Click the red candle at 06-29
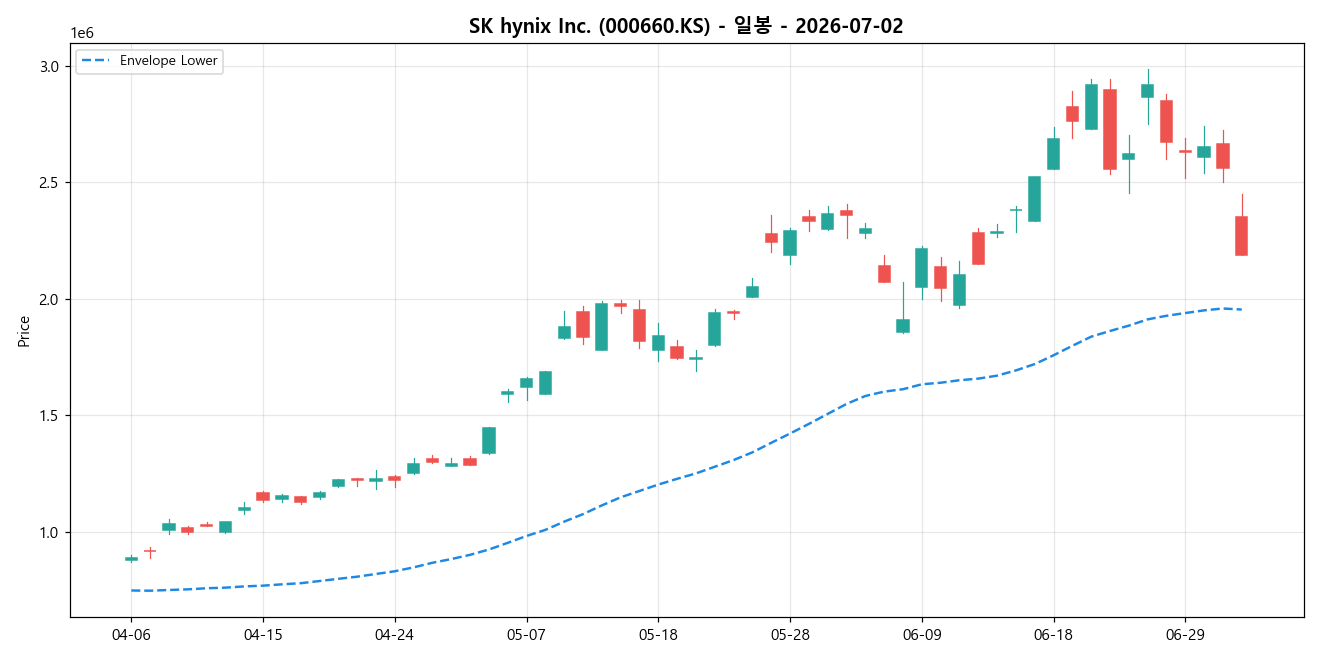This screenshot has width=1320, height=660. click(x=1185, y=151)
